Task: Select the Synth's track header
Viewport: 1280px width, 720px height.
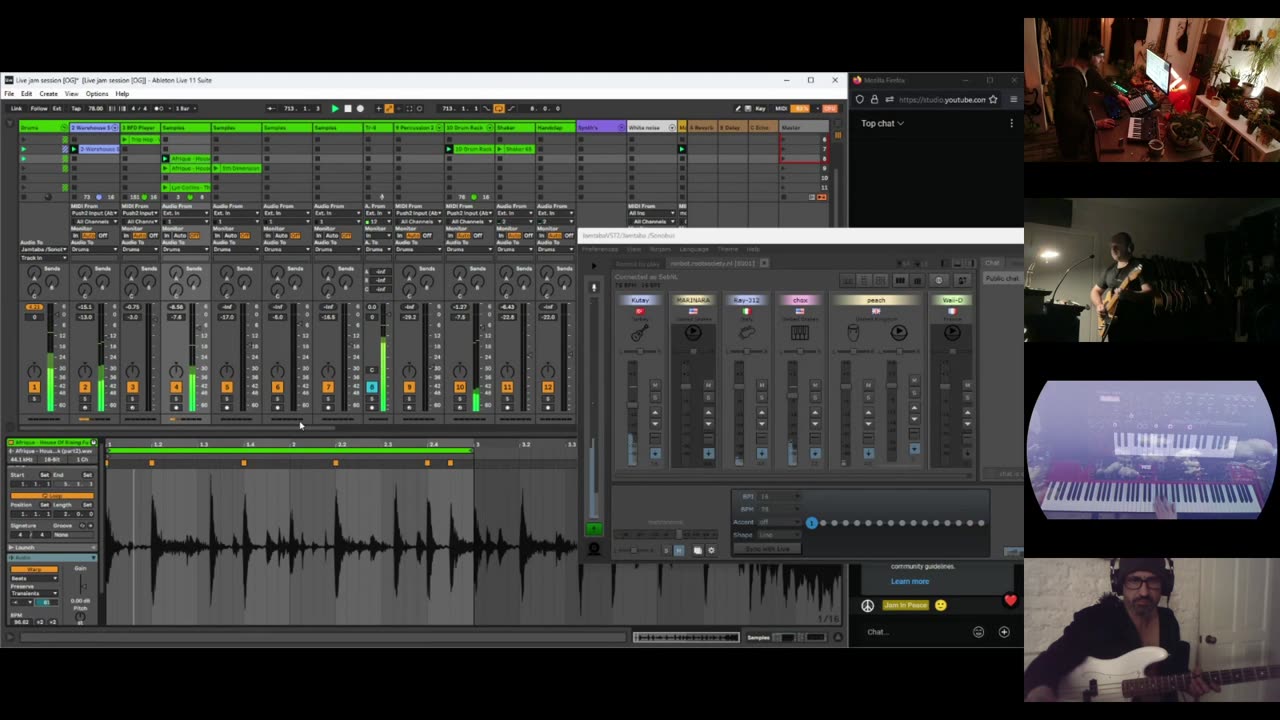Action: pos(601,128)
